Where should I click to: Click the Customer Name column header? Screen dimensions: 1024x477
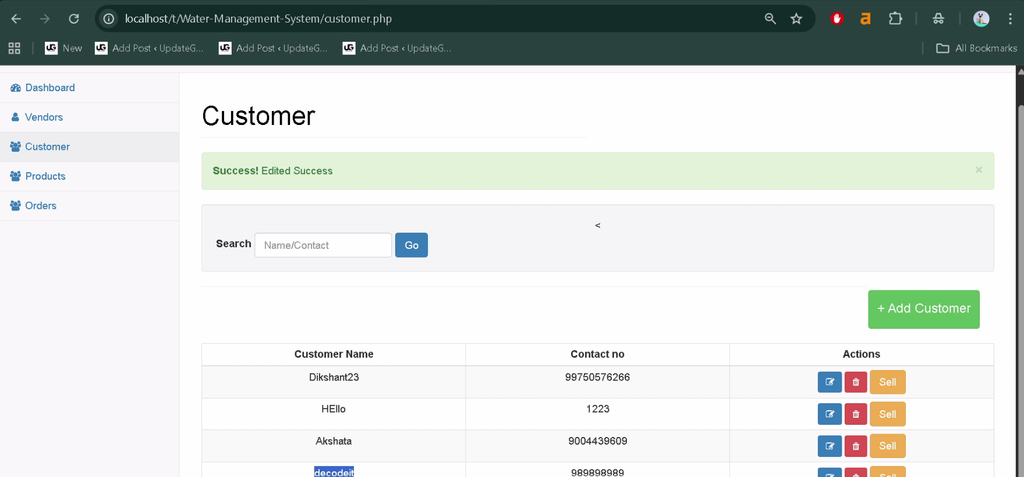[334, 354]
